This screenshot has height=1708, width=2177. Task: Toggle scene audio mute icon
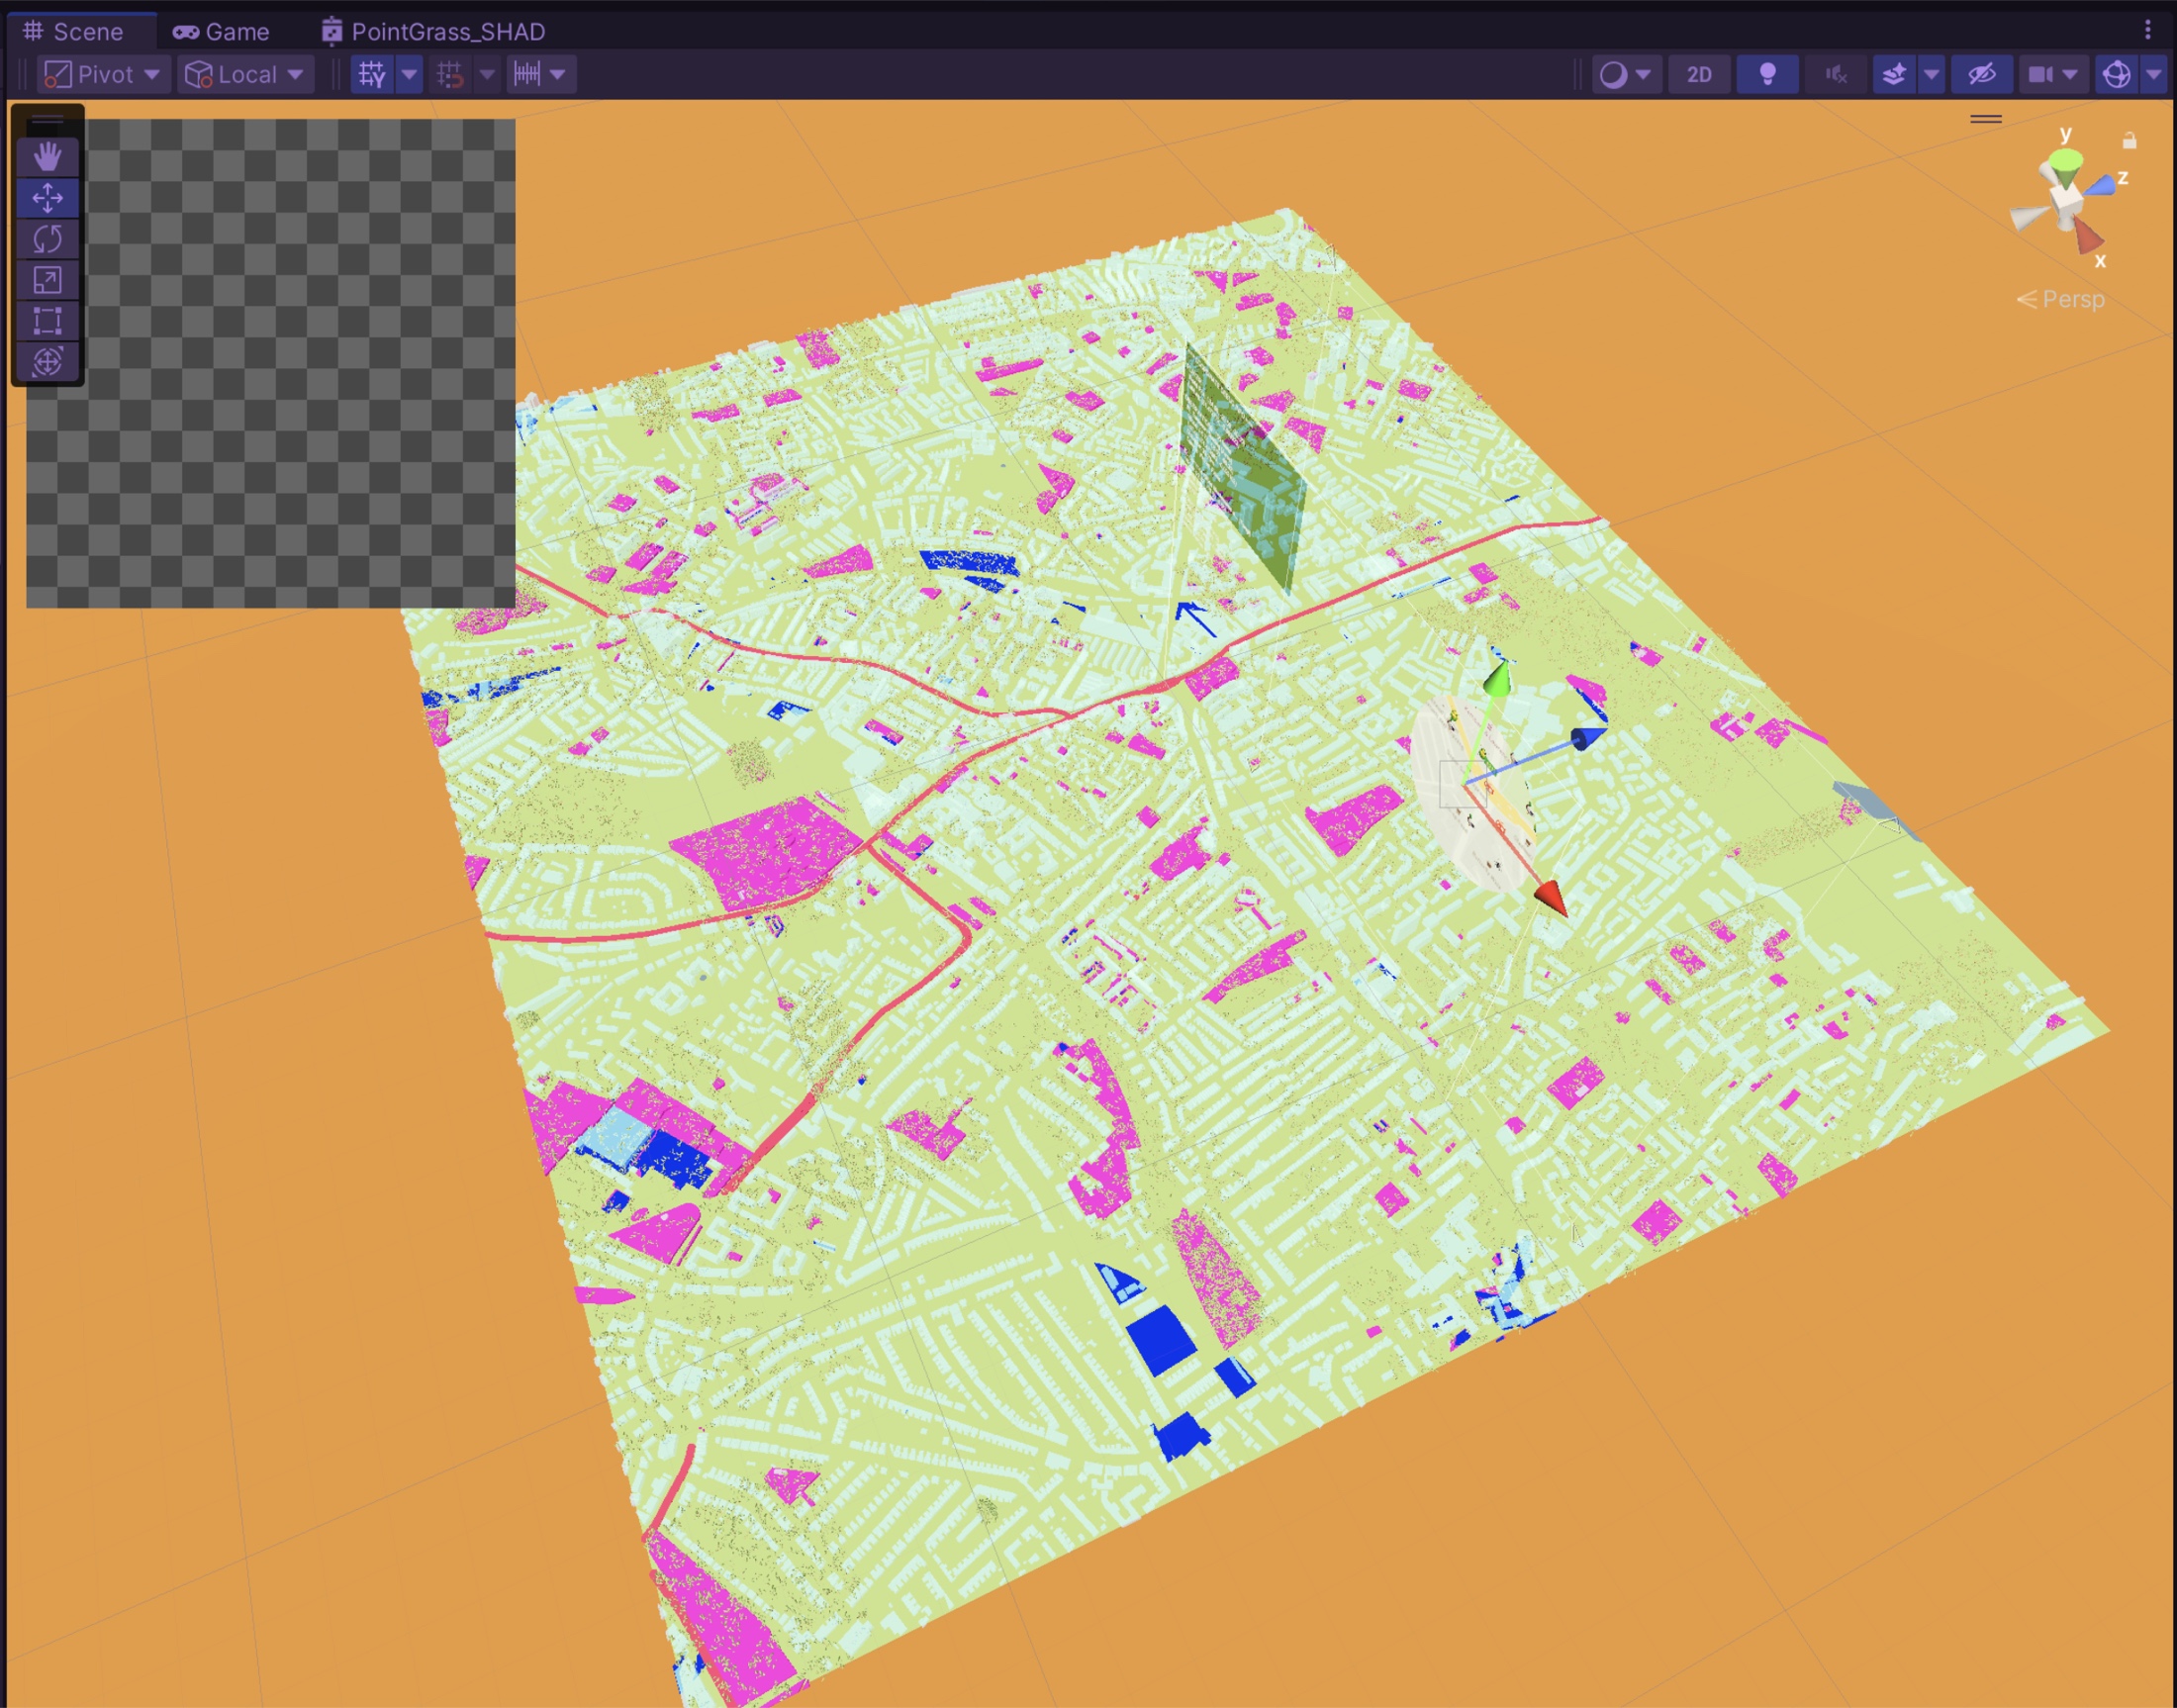coord(1835,74)
